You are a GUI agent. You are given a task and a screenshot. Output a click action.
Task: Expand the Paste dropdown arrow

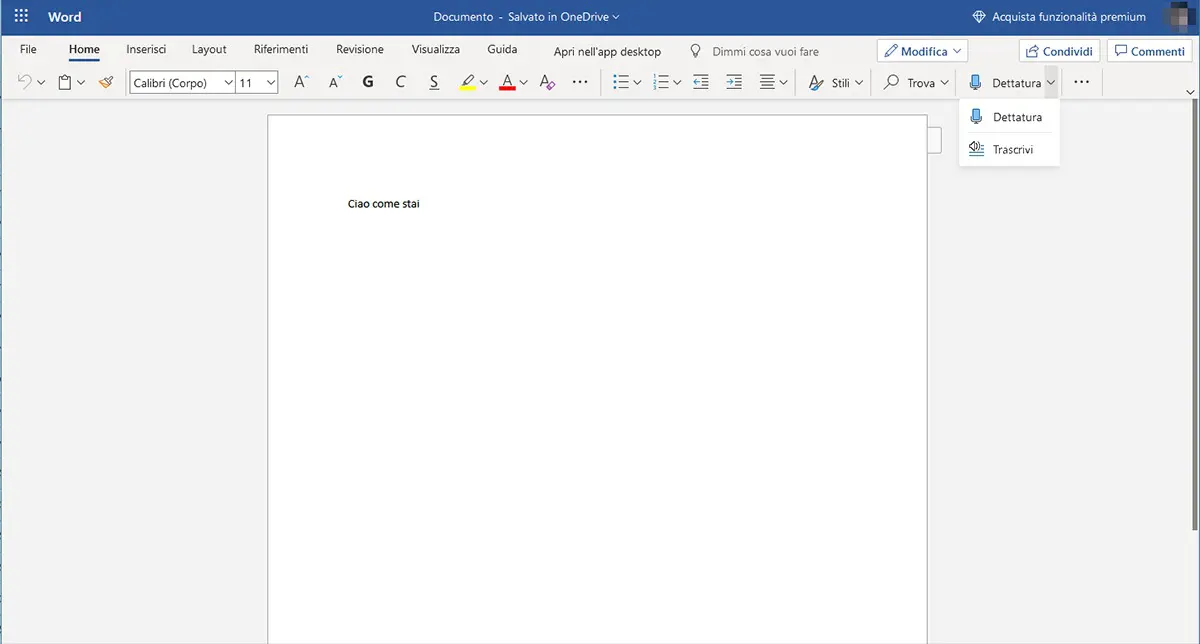tap(81, 83)
